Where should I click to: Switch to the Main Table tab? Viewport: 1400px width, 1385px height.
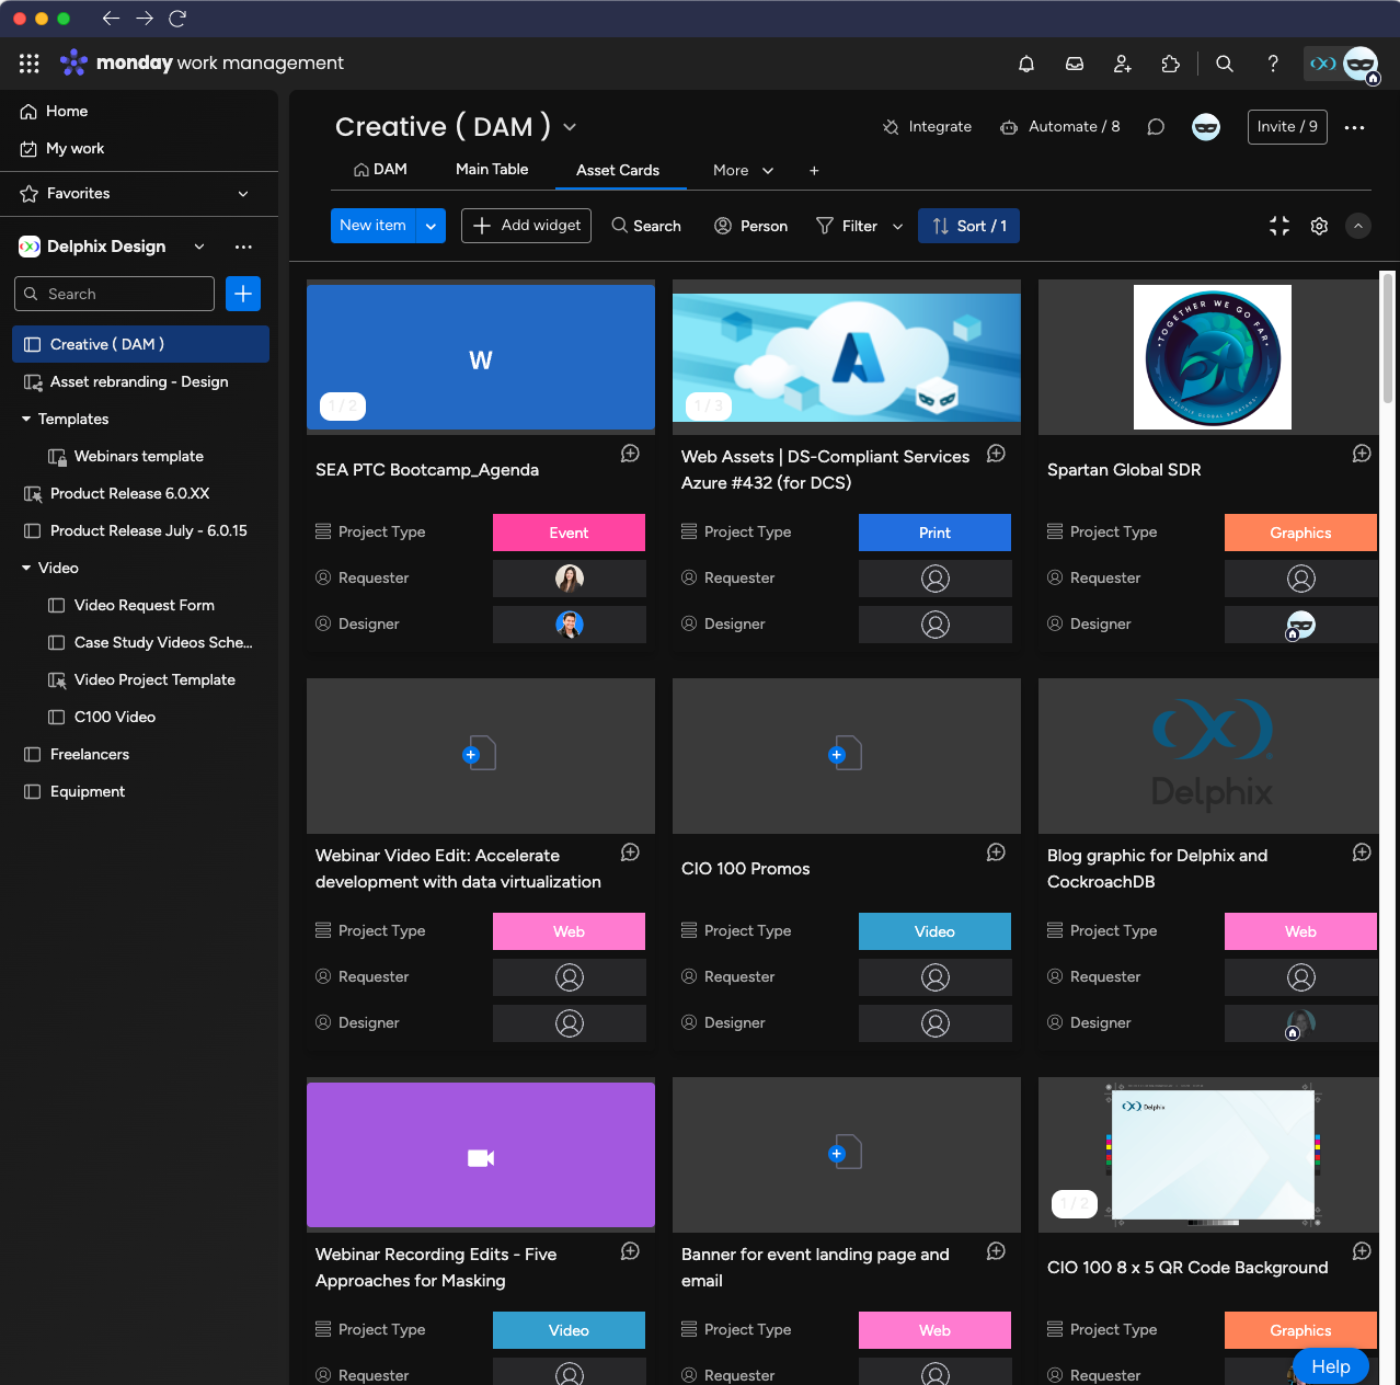pos(492,170)
